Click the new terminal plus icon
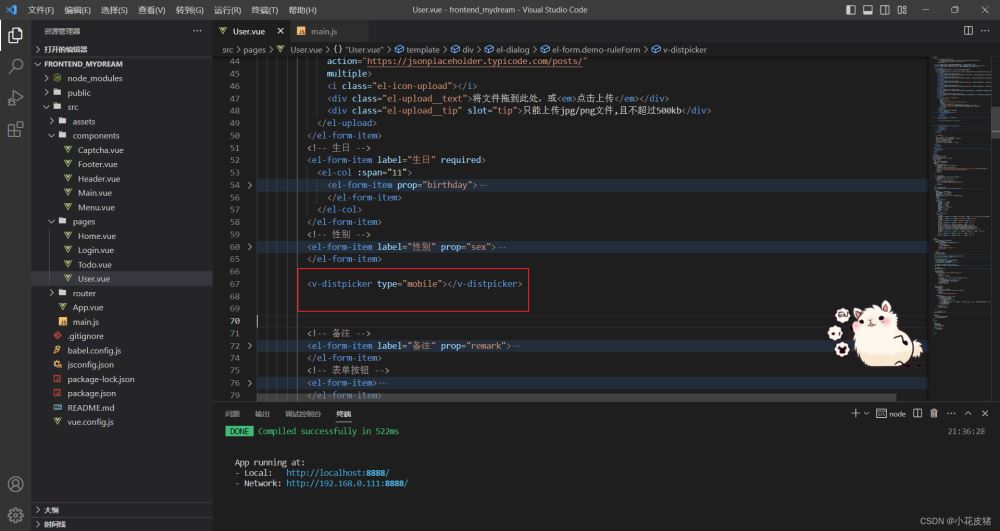Image resolution: width=1000 pixels, height=531 pixels. (x=855, y=413)
